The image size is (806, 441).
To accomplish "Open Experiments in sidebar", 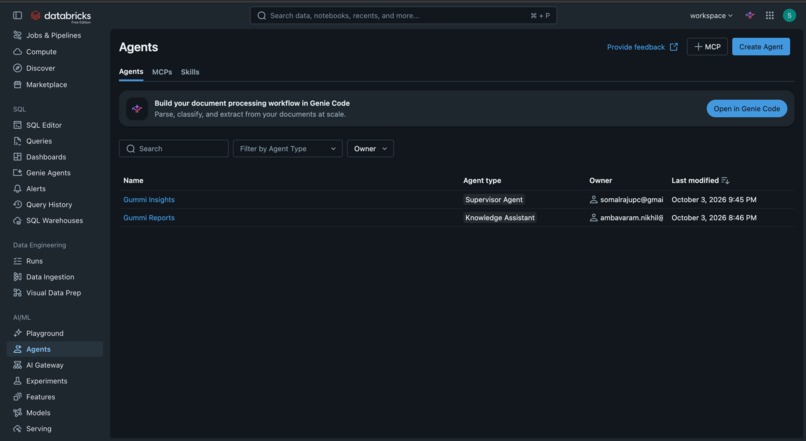I will coord(46,381).
